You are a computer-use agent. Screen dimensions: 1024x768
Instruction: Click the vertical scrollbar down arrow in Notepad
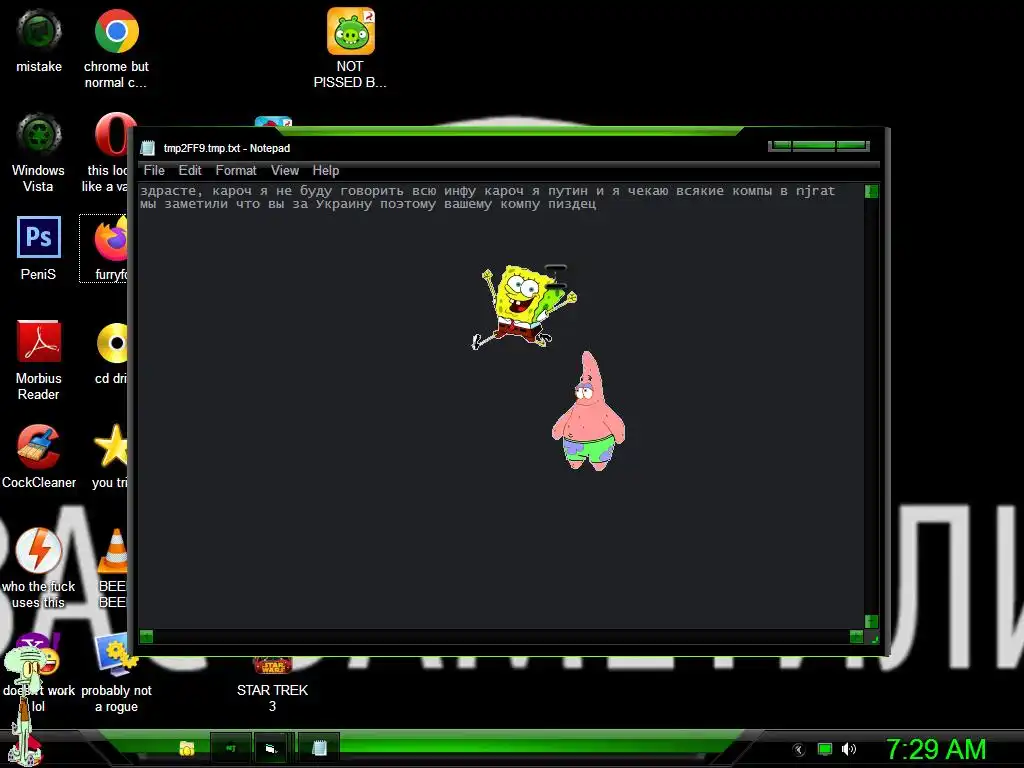click(871, 621)
